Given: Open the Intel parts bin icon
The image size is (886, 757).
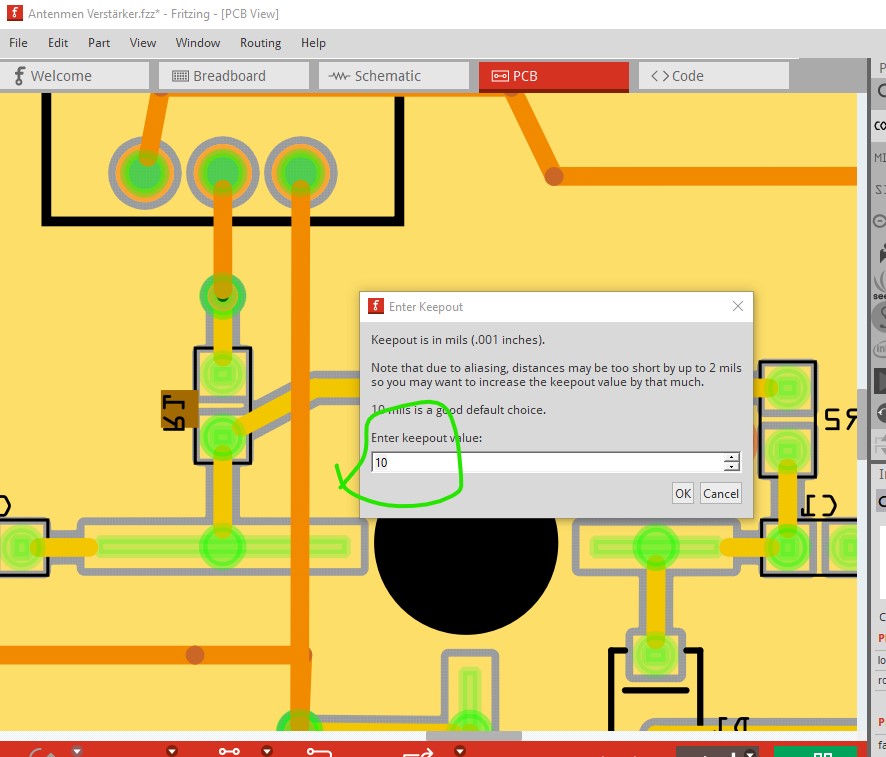Looking at the screenshot, I should [x=880, y=349].
